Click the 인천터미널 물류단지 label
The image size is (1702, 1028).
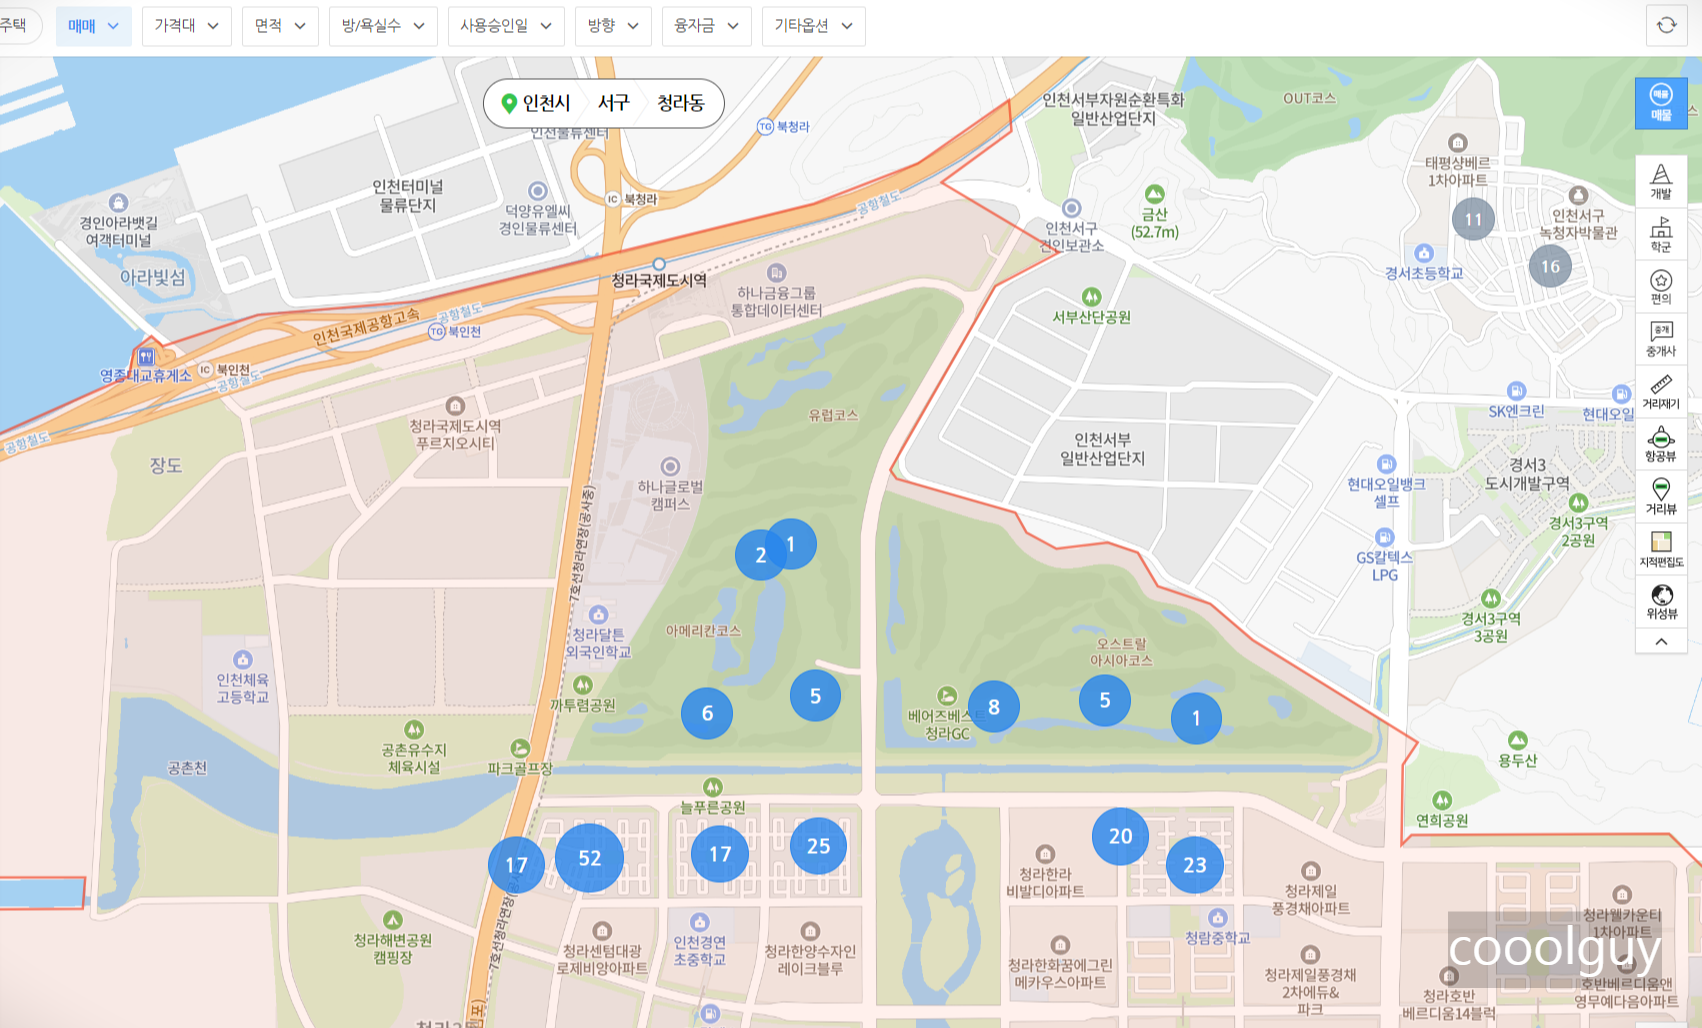(407, 196)
